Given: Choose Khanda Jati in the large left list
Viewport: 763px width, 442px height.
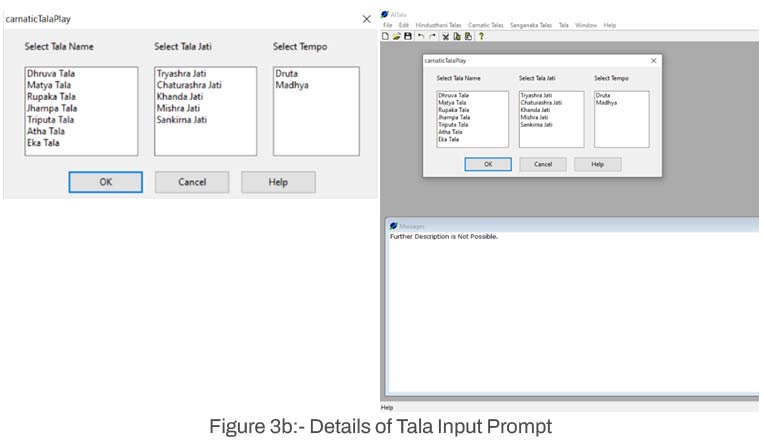Looking at the screenshot, I should click(x=180, y=97).
